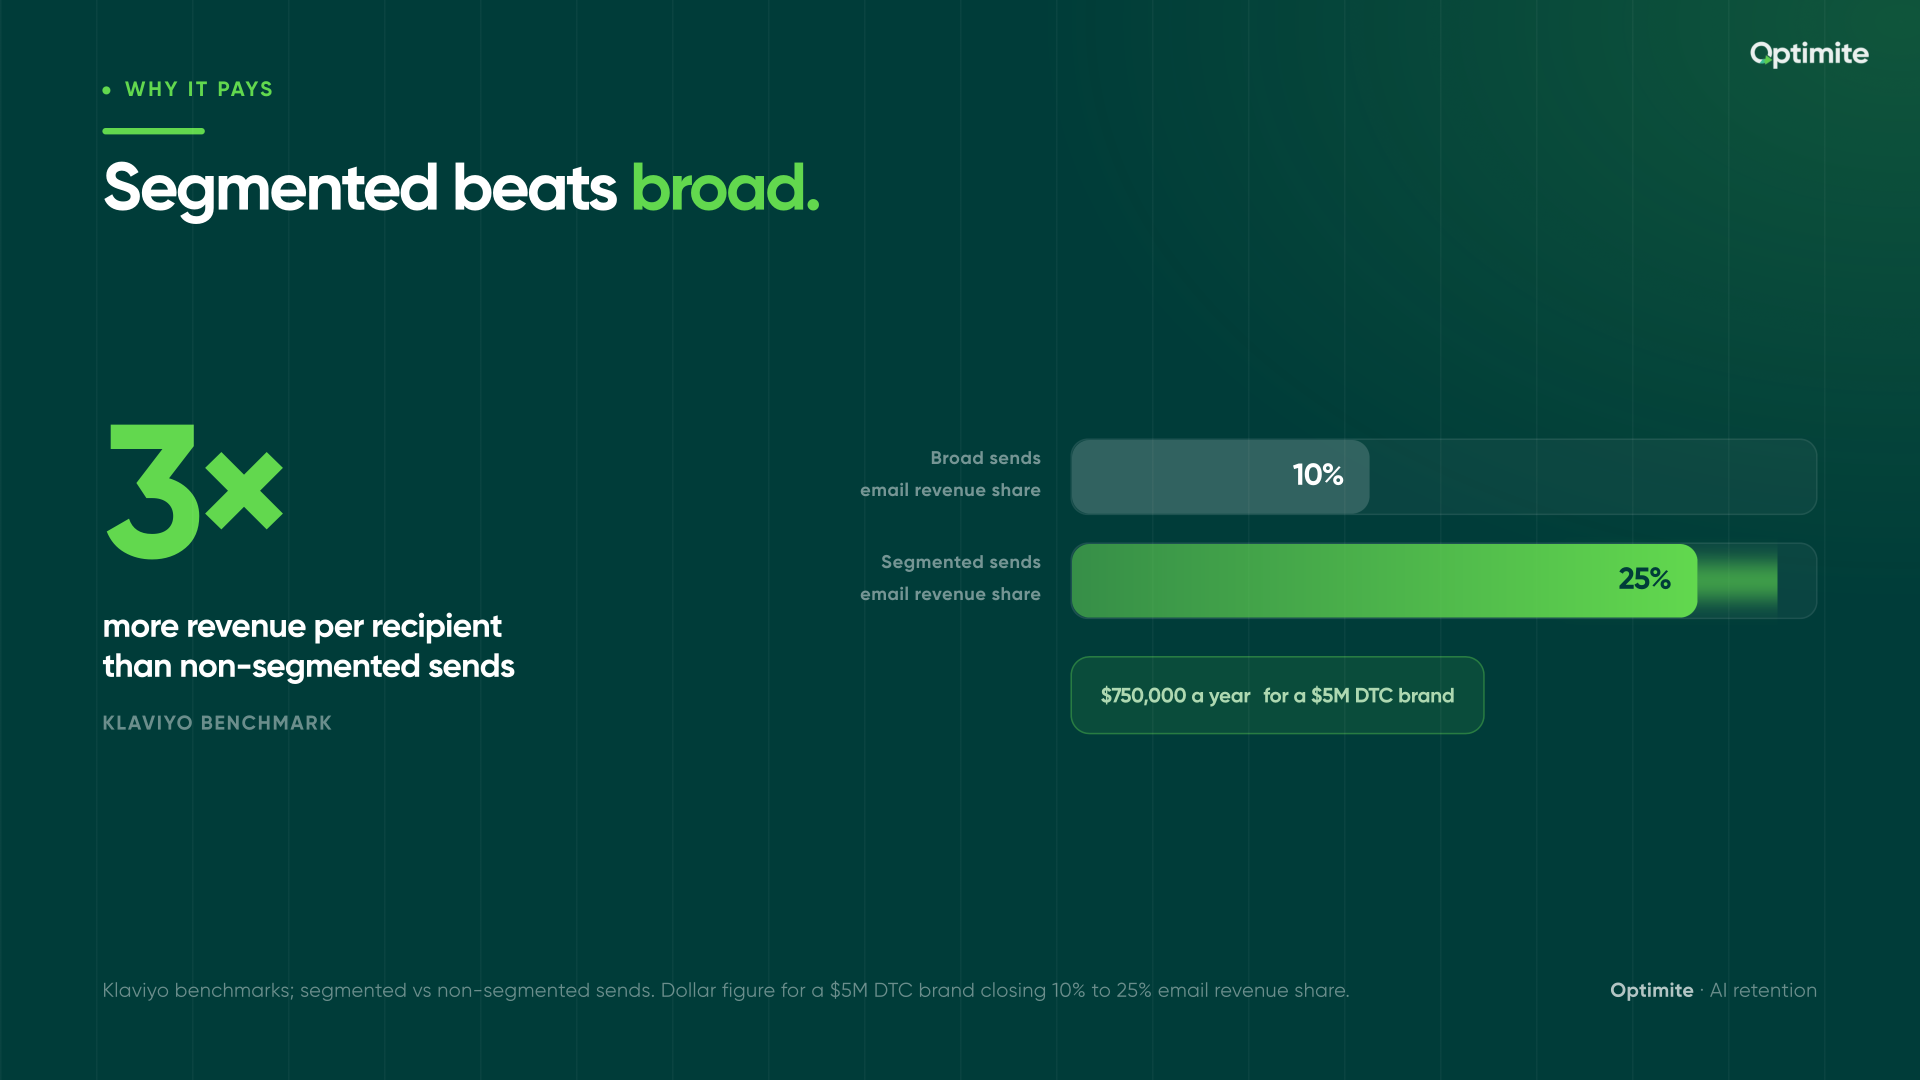Click the 10% value label
The width and height of the screenshot is (1920, 1080).
coord(1317,475)
